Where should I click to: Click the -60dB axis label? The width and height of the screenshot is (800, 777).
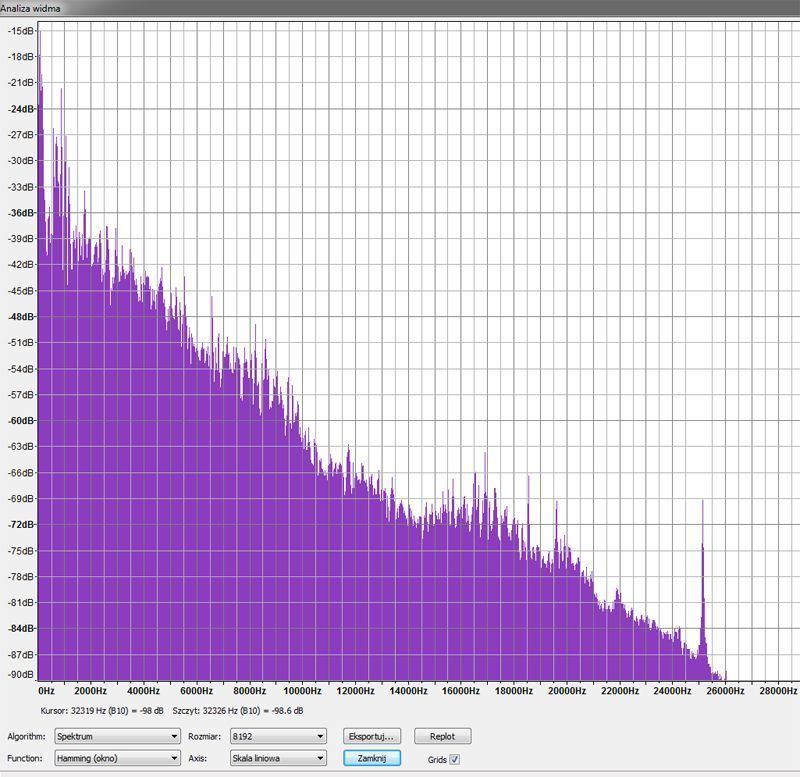pyautogui.click(x=20, y=420)
